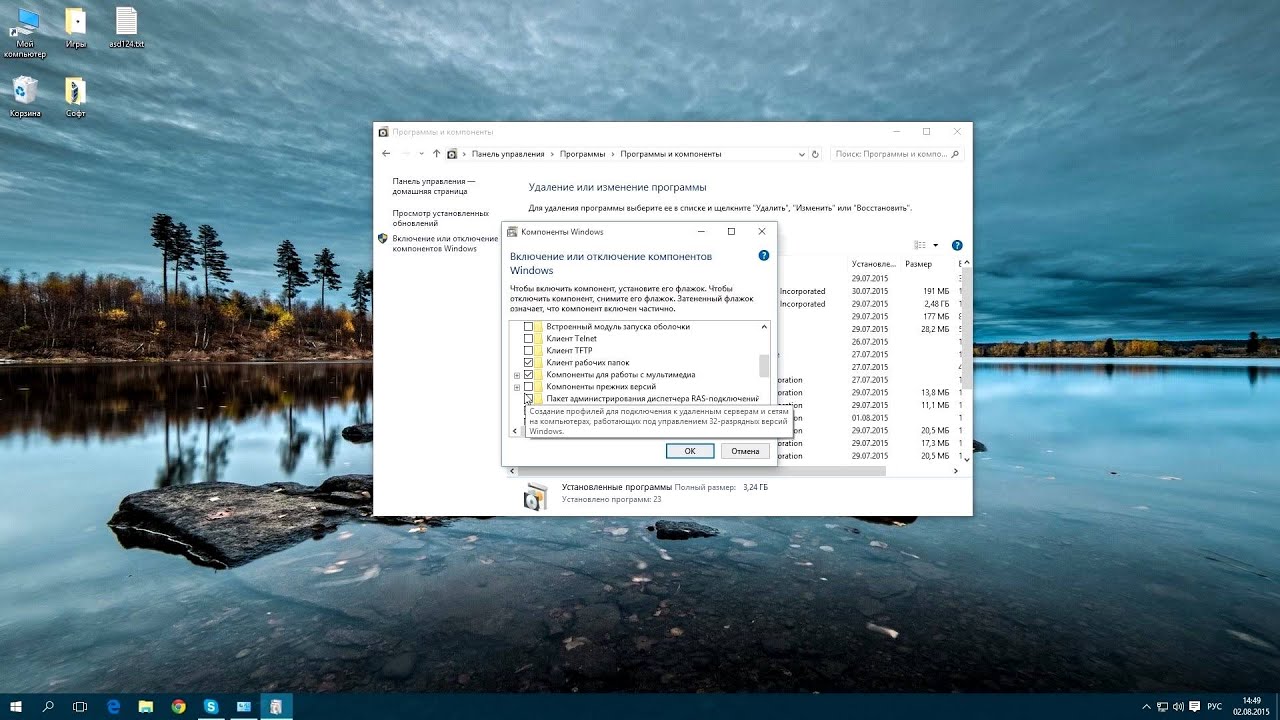Enable Клиент Telnet checkbox

[529, 339]
